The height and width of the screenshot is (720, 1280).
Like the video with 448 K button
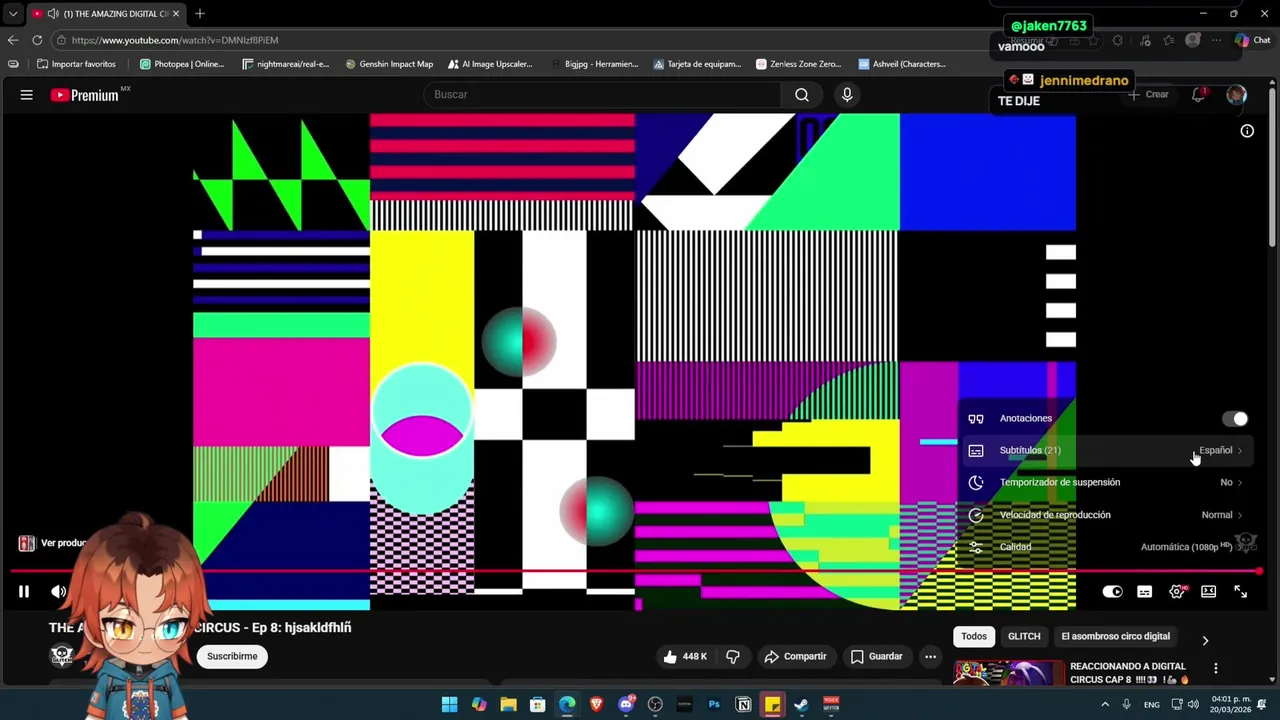684,657
